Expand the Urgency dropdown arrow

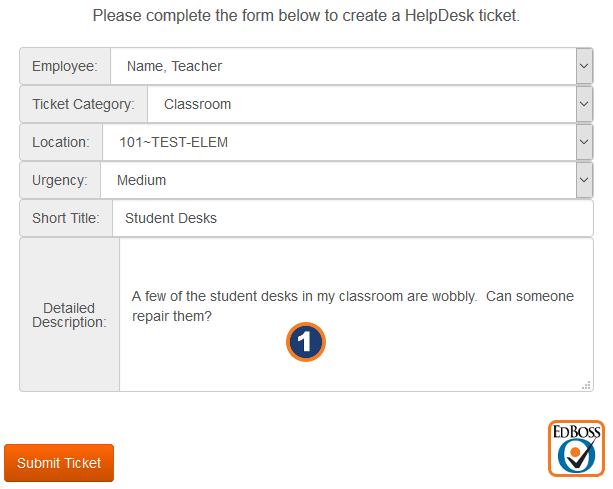click(x=584, y=180)
